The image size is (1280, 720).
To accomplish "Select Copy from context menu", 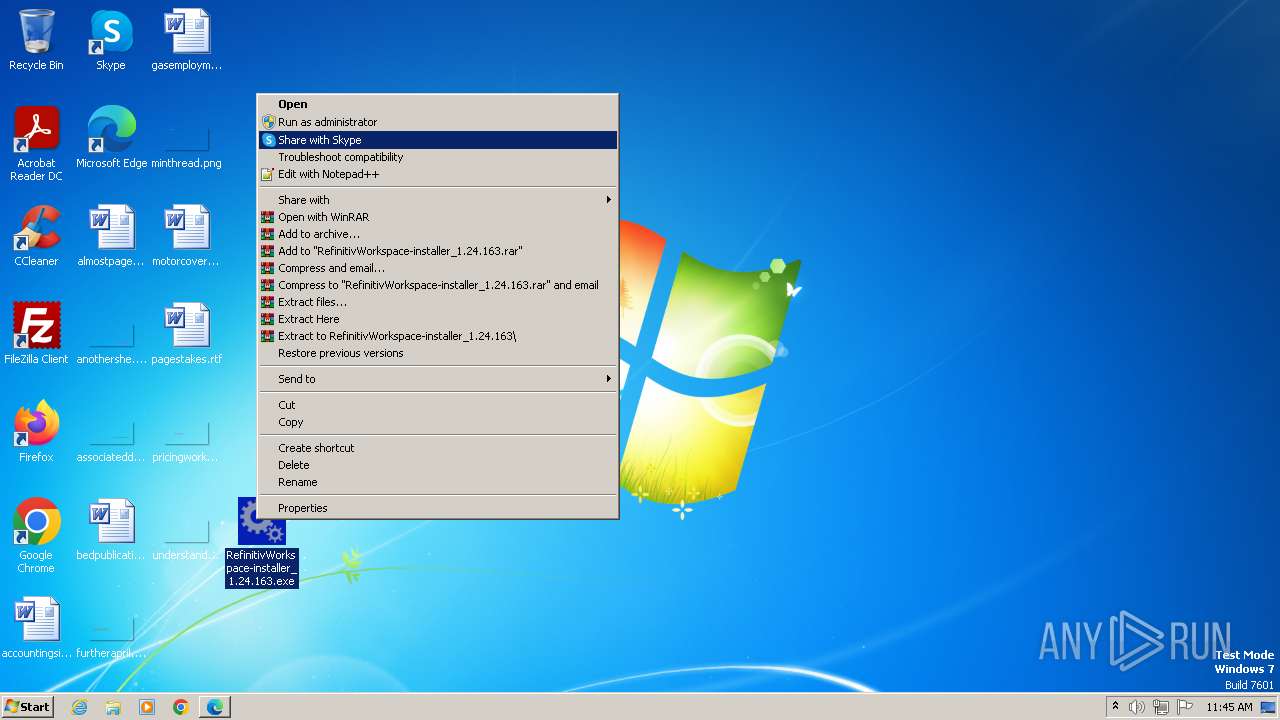I will [438, 422].
